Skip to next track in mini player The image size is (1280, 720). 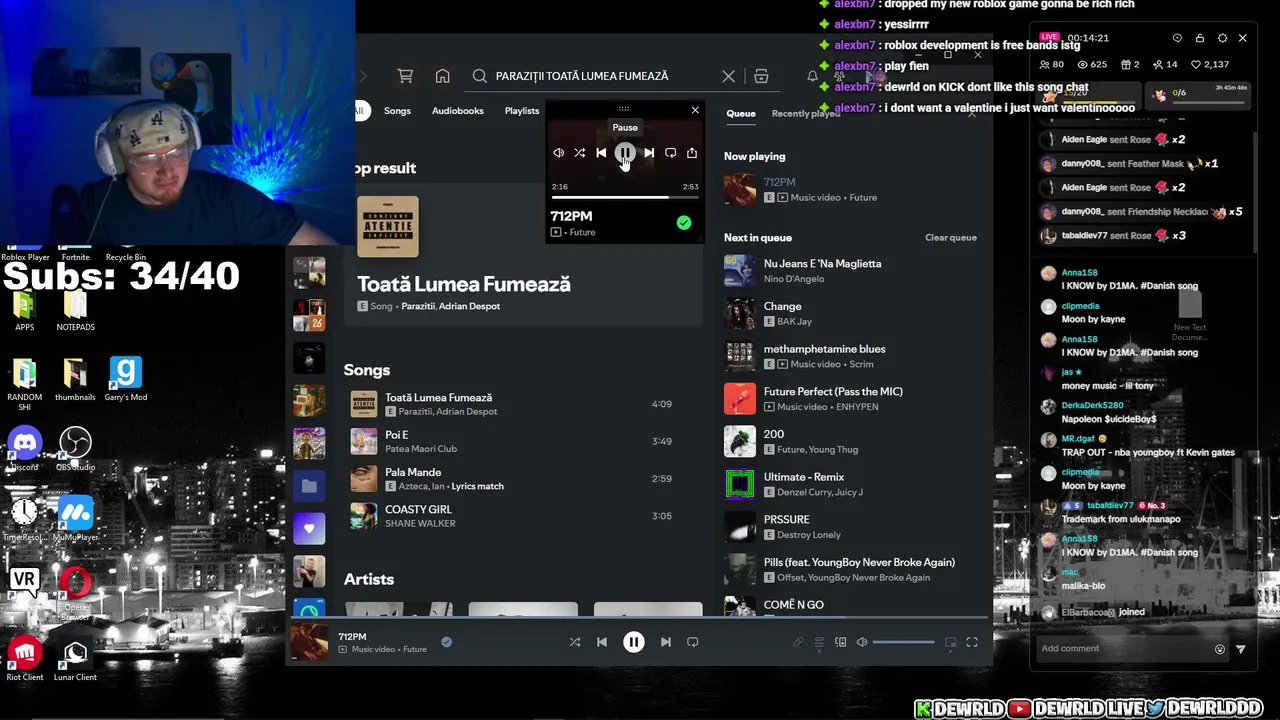point(649,153)
